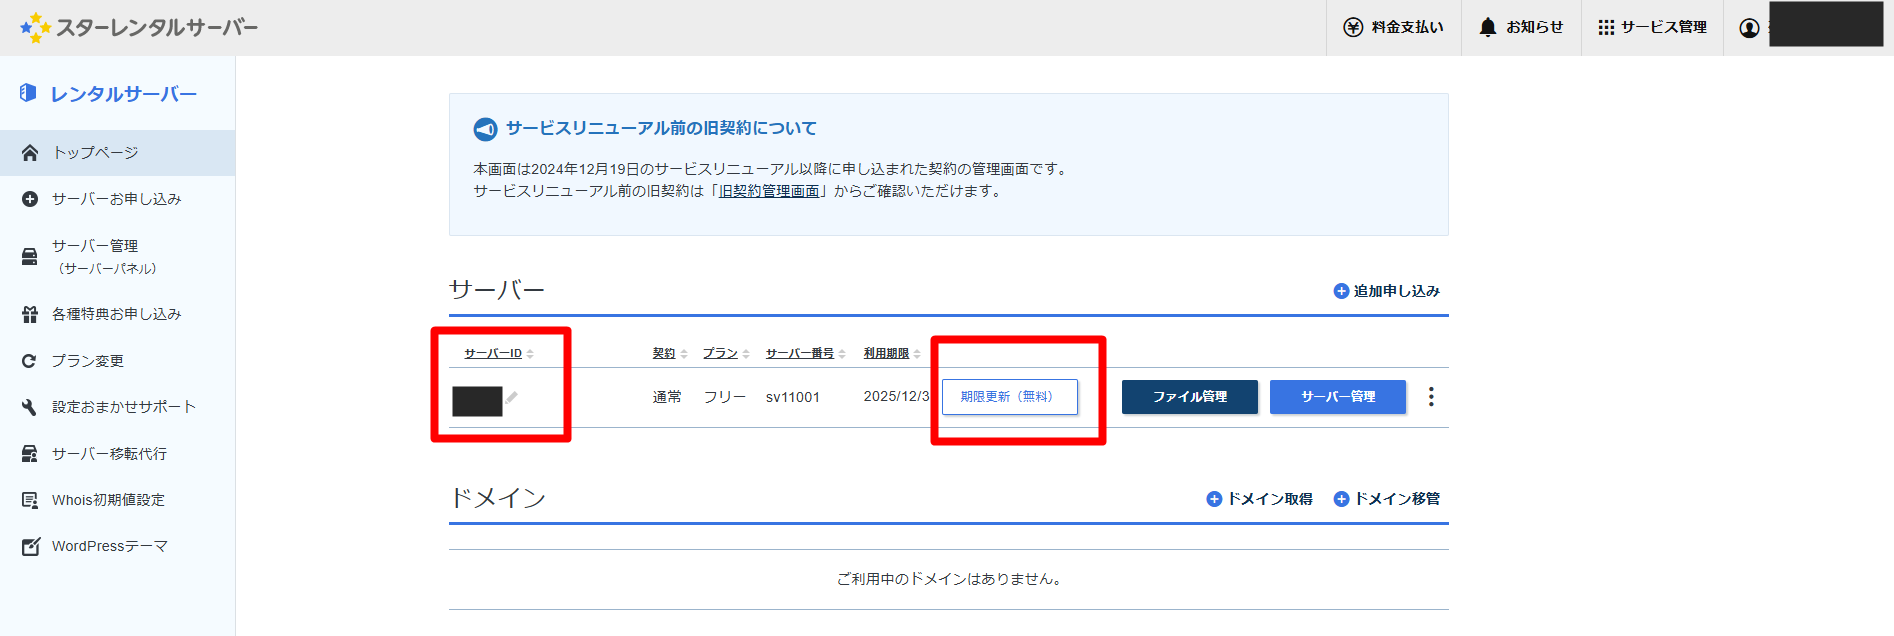Open サーバーお申し込み from the sidebar
Viewport: 1894px width, 636px height.
[116, 199]
